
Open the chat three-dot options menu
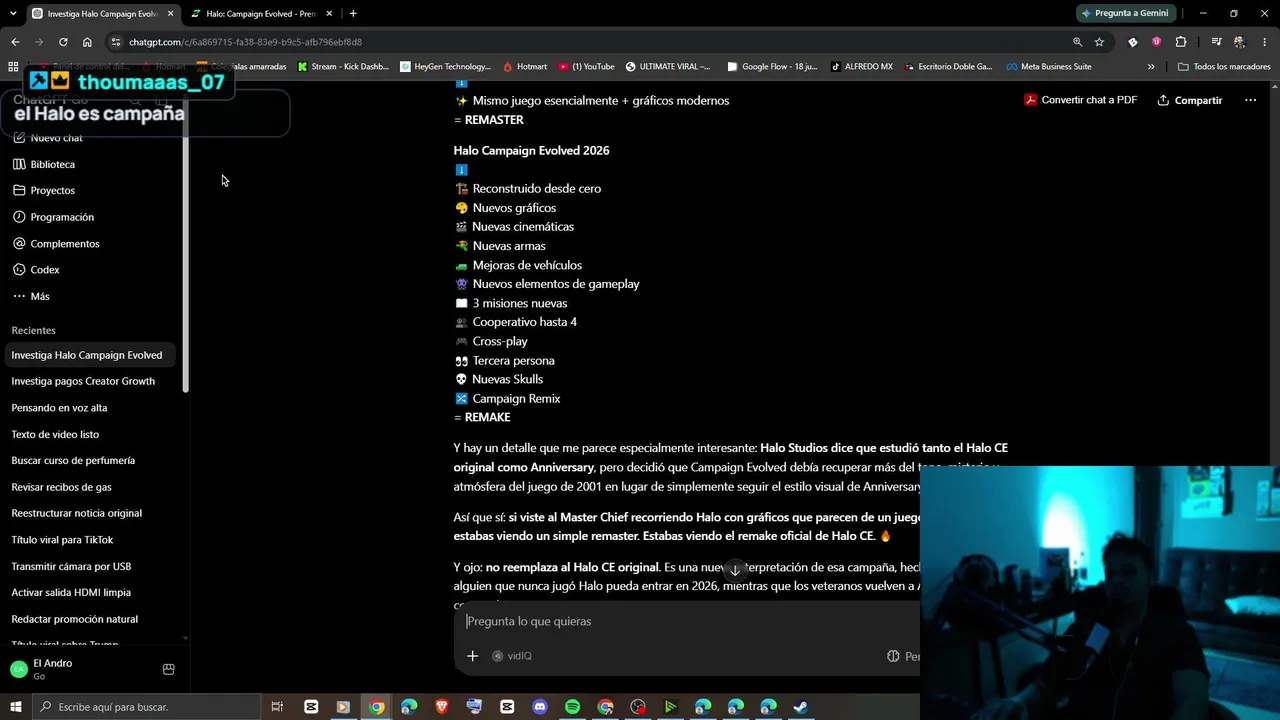coord(1250,100)
